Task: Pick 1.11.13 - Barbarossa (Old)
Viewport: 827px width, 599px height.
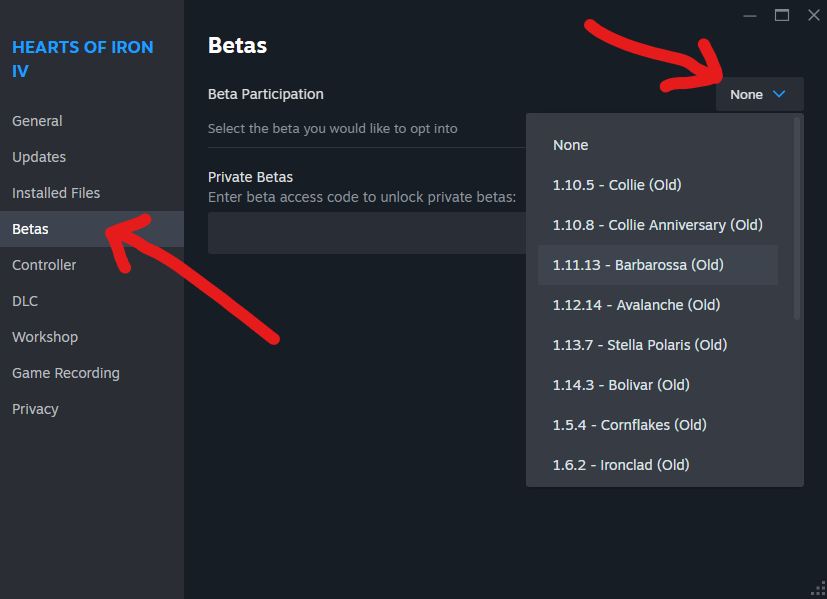Action: click(638, 265)
